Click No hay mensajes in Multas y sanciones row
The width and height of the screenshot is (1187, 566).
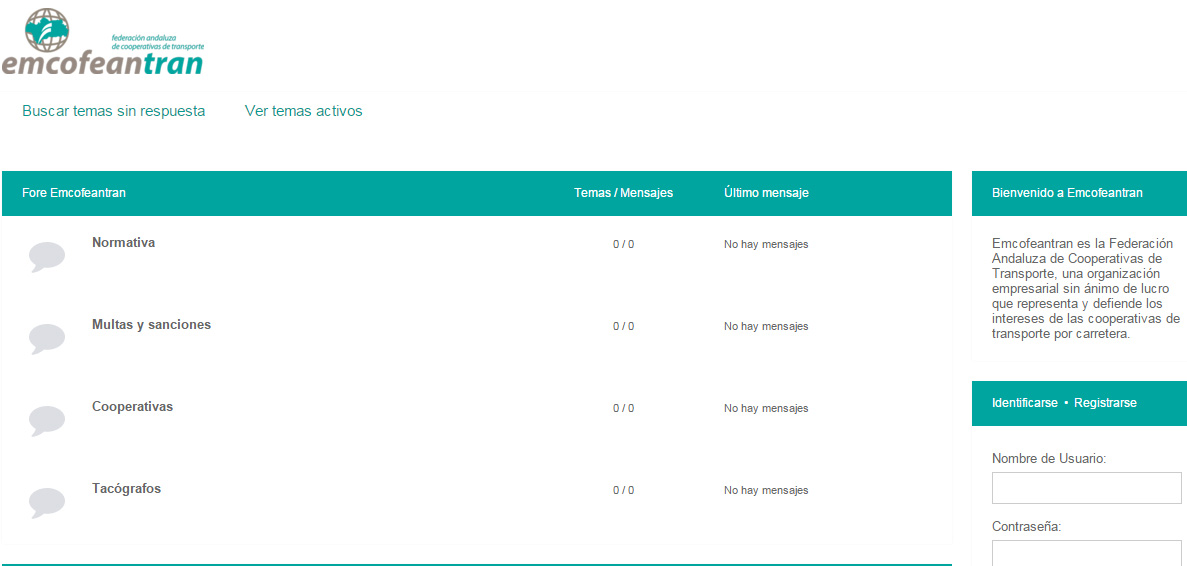(x=766, y=326)
